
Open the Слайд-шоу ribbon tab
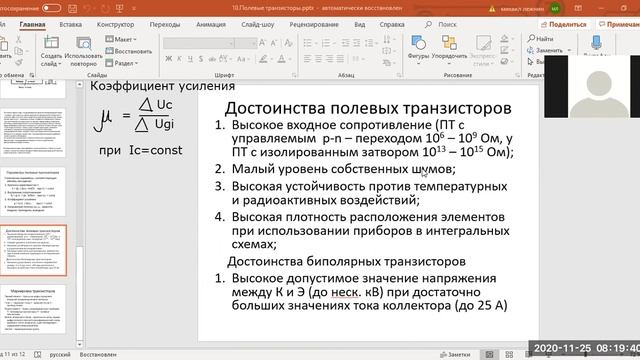pyautogui.click(x=258, y=24)
